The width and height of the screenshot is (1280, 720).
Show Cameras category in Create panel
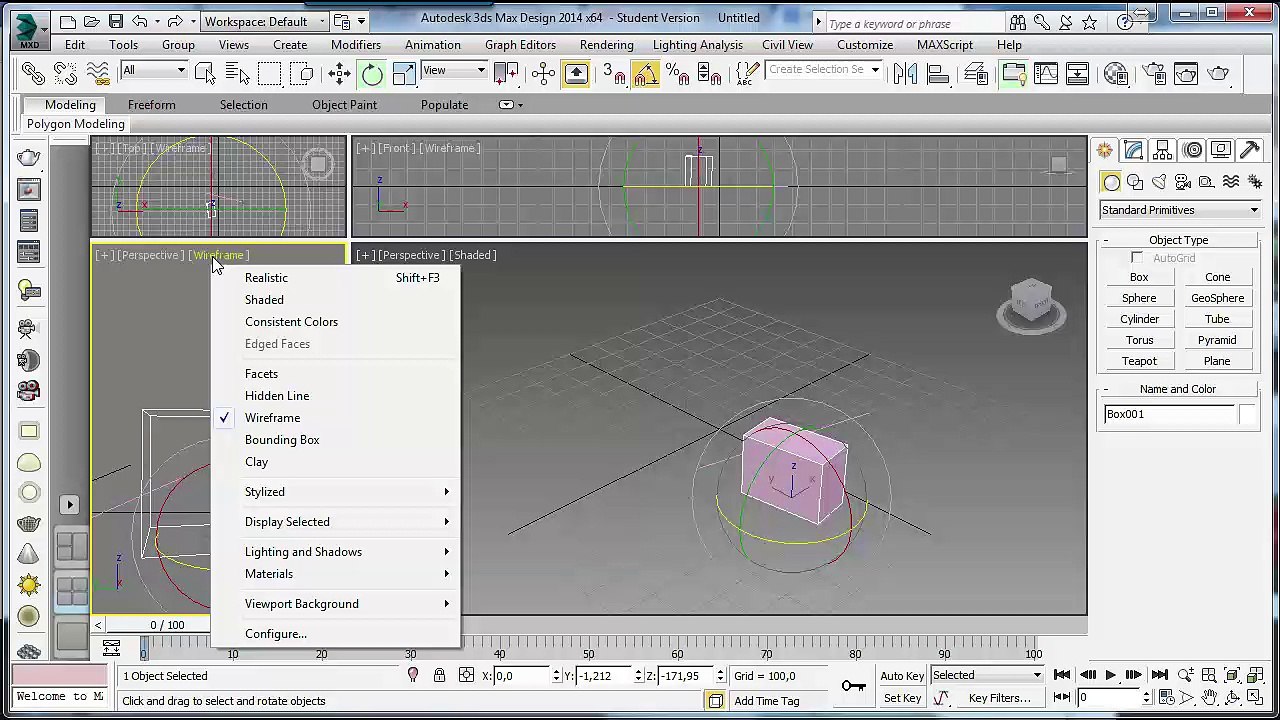click(1183, 182)
